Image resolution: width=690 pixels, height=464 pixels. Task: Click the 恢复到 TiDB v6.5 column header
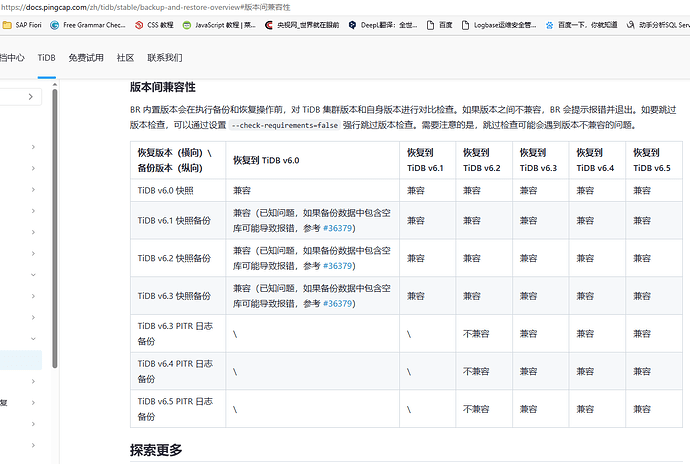pos(652,160)
